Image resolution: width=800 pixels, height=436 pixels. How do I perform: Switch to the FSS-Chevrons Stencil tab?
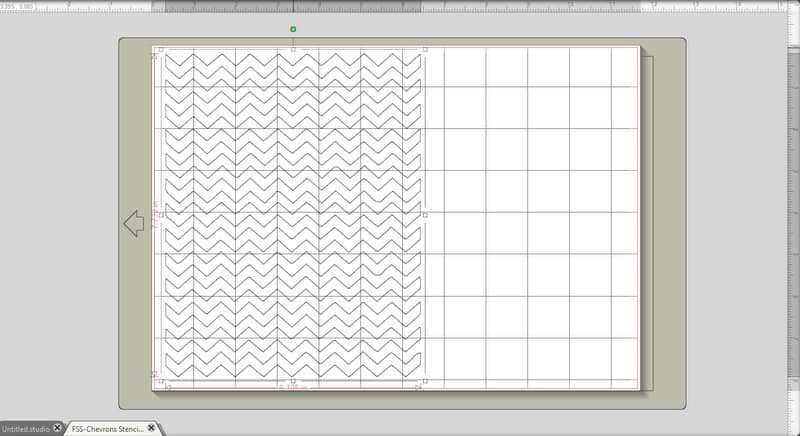pyautogui.click(x=106, y=428)
